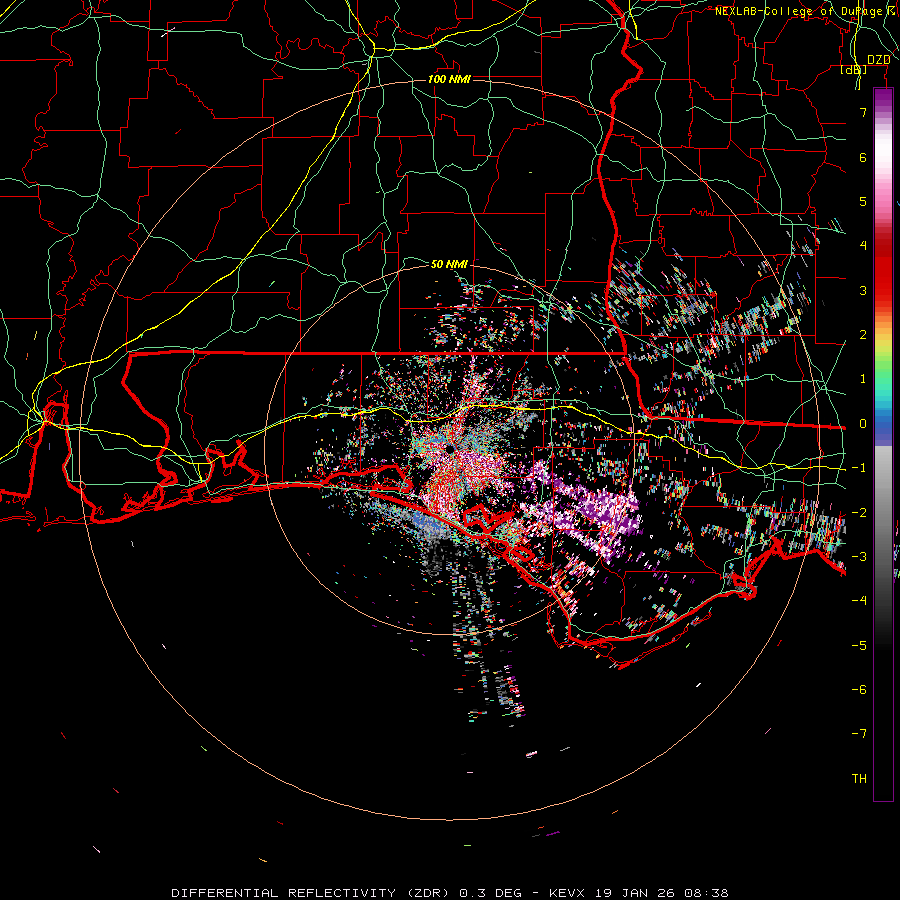The image size is (900, 900).
Task: Click the 0.3 DEG elevation angle text
Action: [x=491, y=893]
